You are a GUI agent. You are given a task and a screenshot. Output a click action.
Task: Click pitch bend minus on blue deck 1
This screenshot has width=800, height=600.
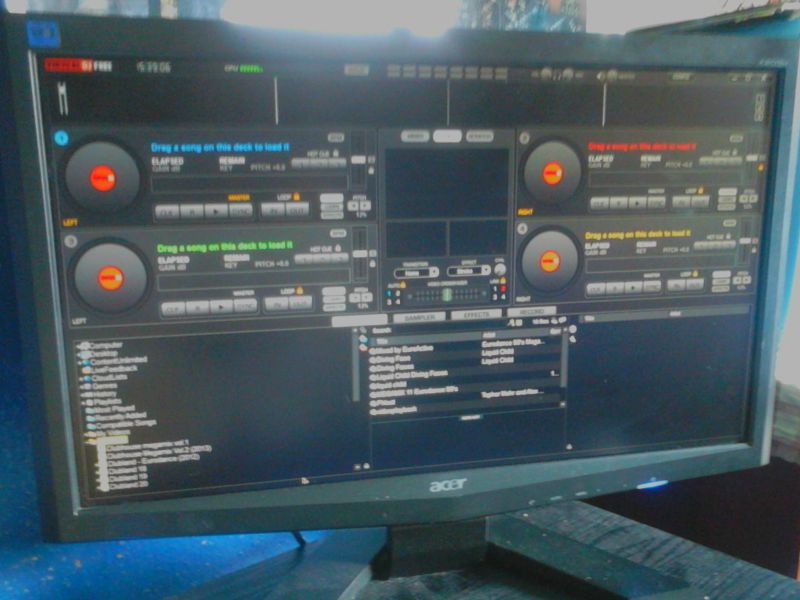click(x=353, y=206)
